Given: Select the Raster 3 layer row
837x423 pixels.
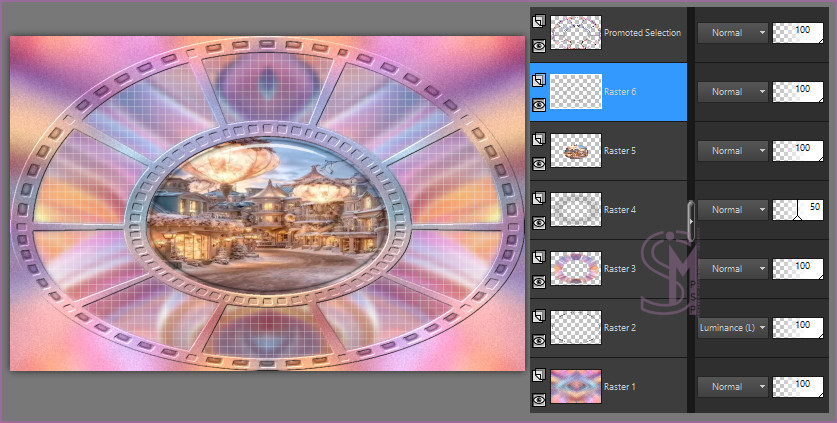Looking at the screenshot, I should pyautogui.click(x=621, y=269).
